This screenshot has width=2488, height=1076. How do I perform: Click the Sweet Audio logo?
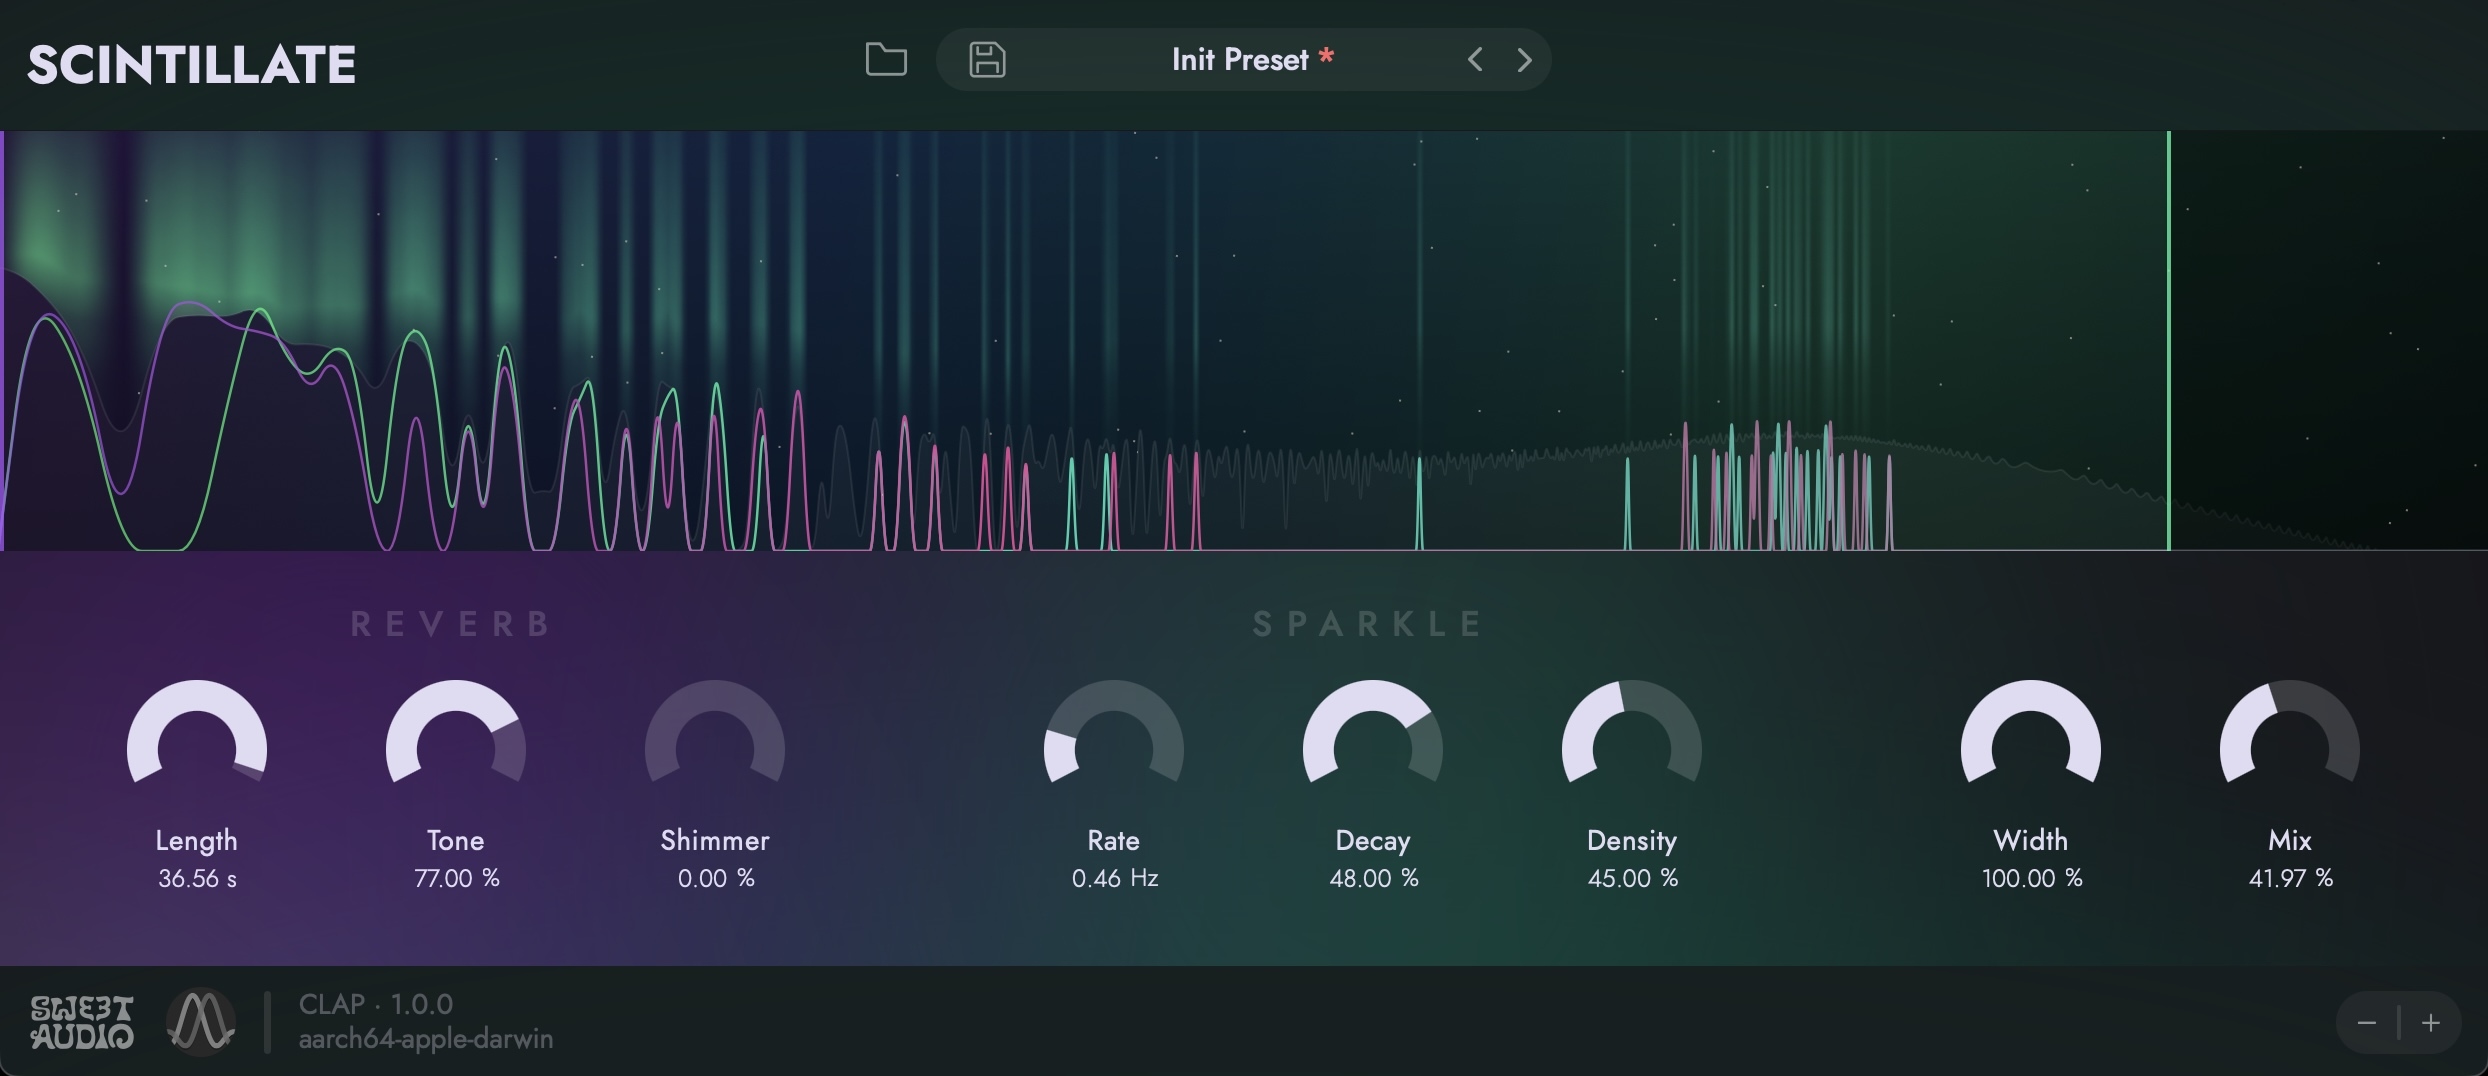pos(82,1022)
